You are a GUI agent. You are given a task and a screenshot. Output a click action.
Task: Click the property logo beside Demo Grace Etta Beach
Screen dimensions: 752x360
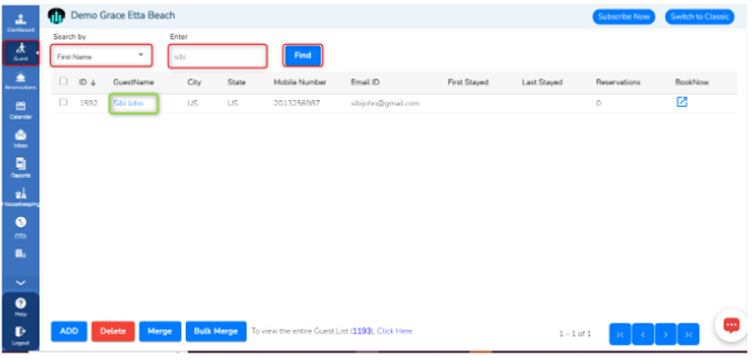(x=56, y=16)
